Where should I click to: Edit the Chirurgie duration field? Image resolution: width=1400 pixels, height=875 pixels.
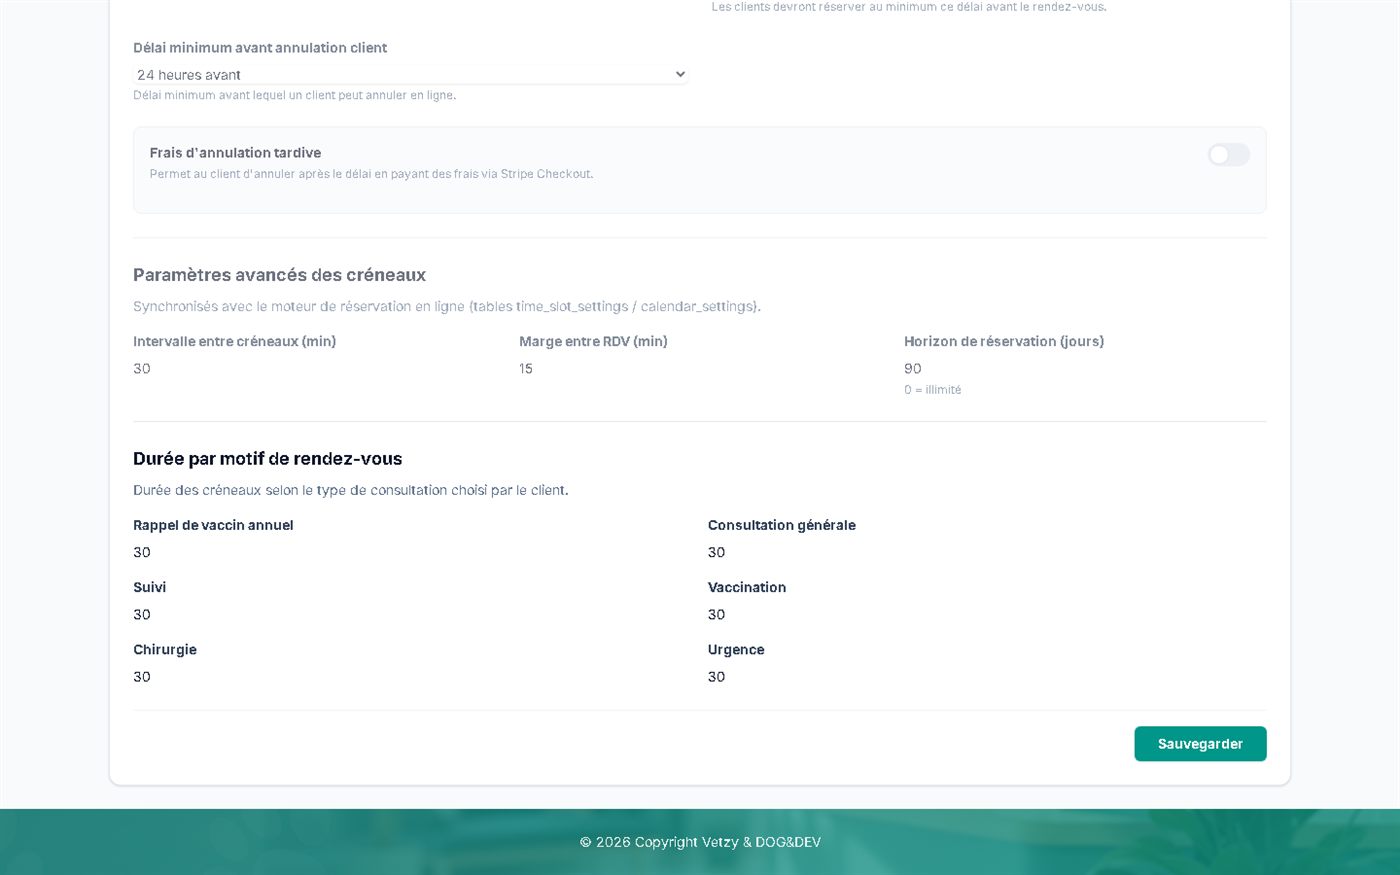point(412,676)
